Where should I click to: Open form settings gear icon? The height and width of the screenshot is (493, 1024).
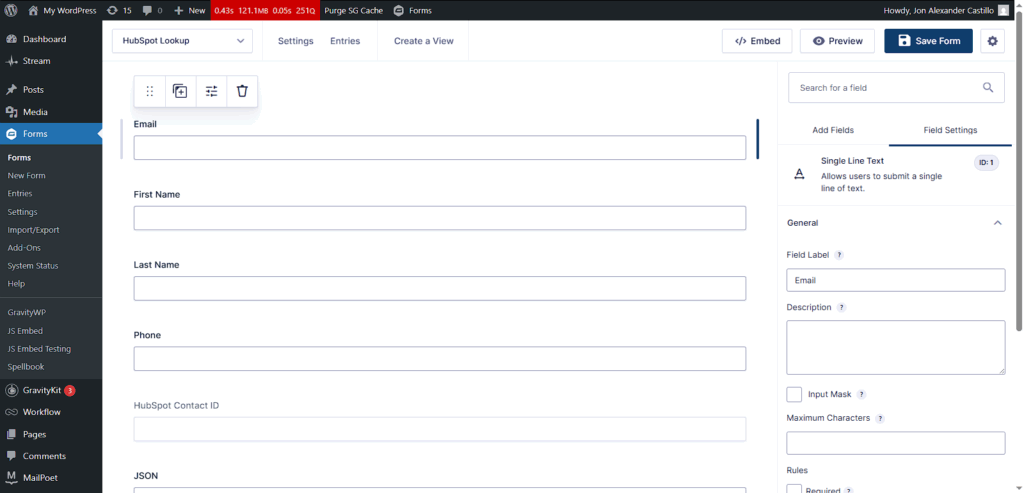[992, 41]
